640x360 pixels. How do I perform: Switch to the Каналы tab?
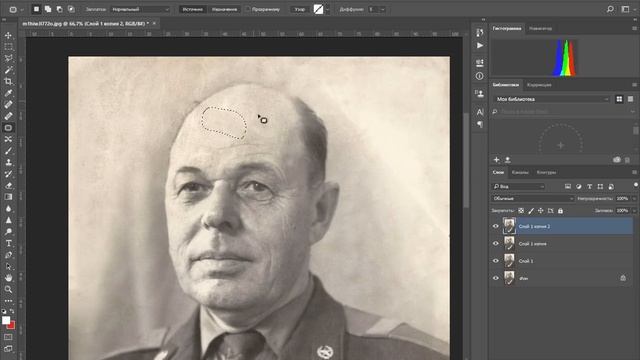[520, 172]
